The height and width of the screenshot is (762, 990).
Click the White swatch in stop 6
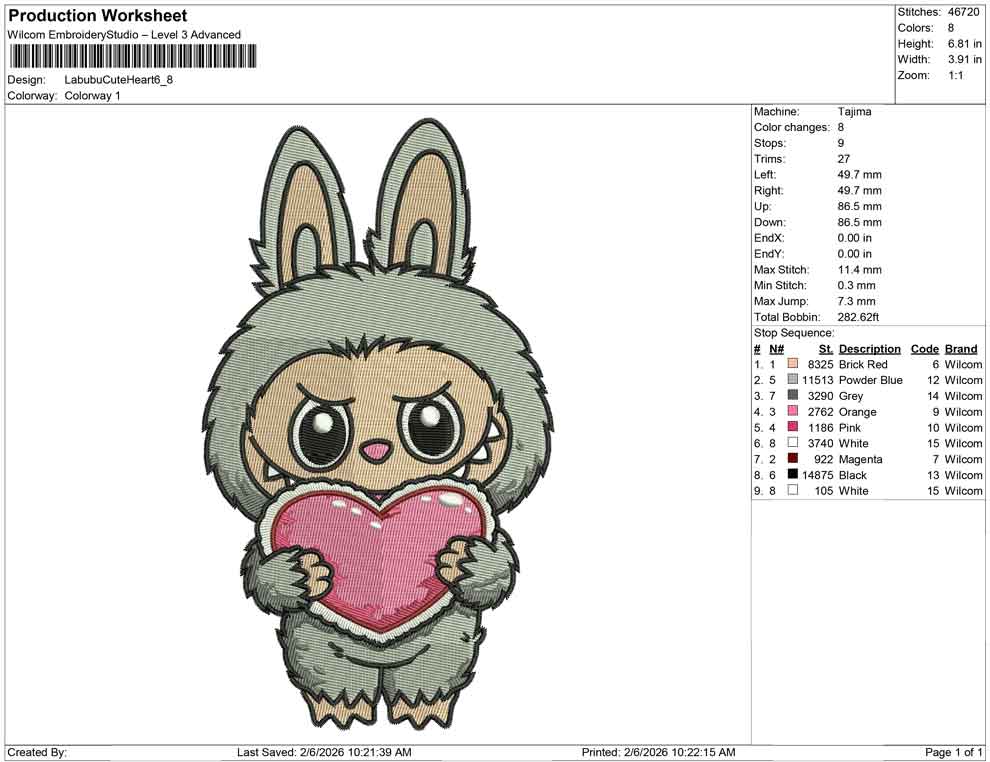click(792, 443)
